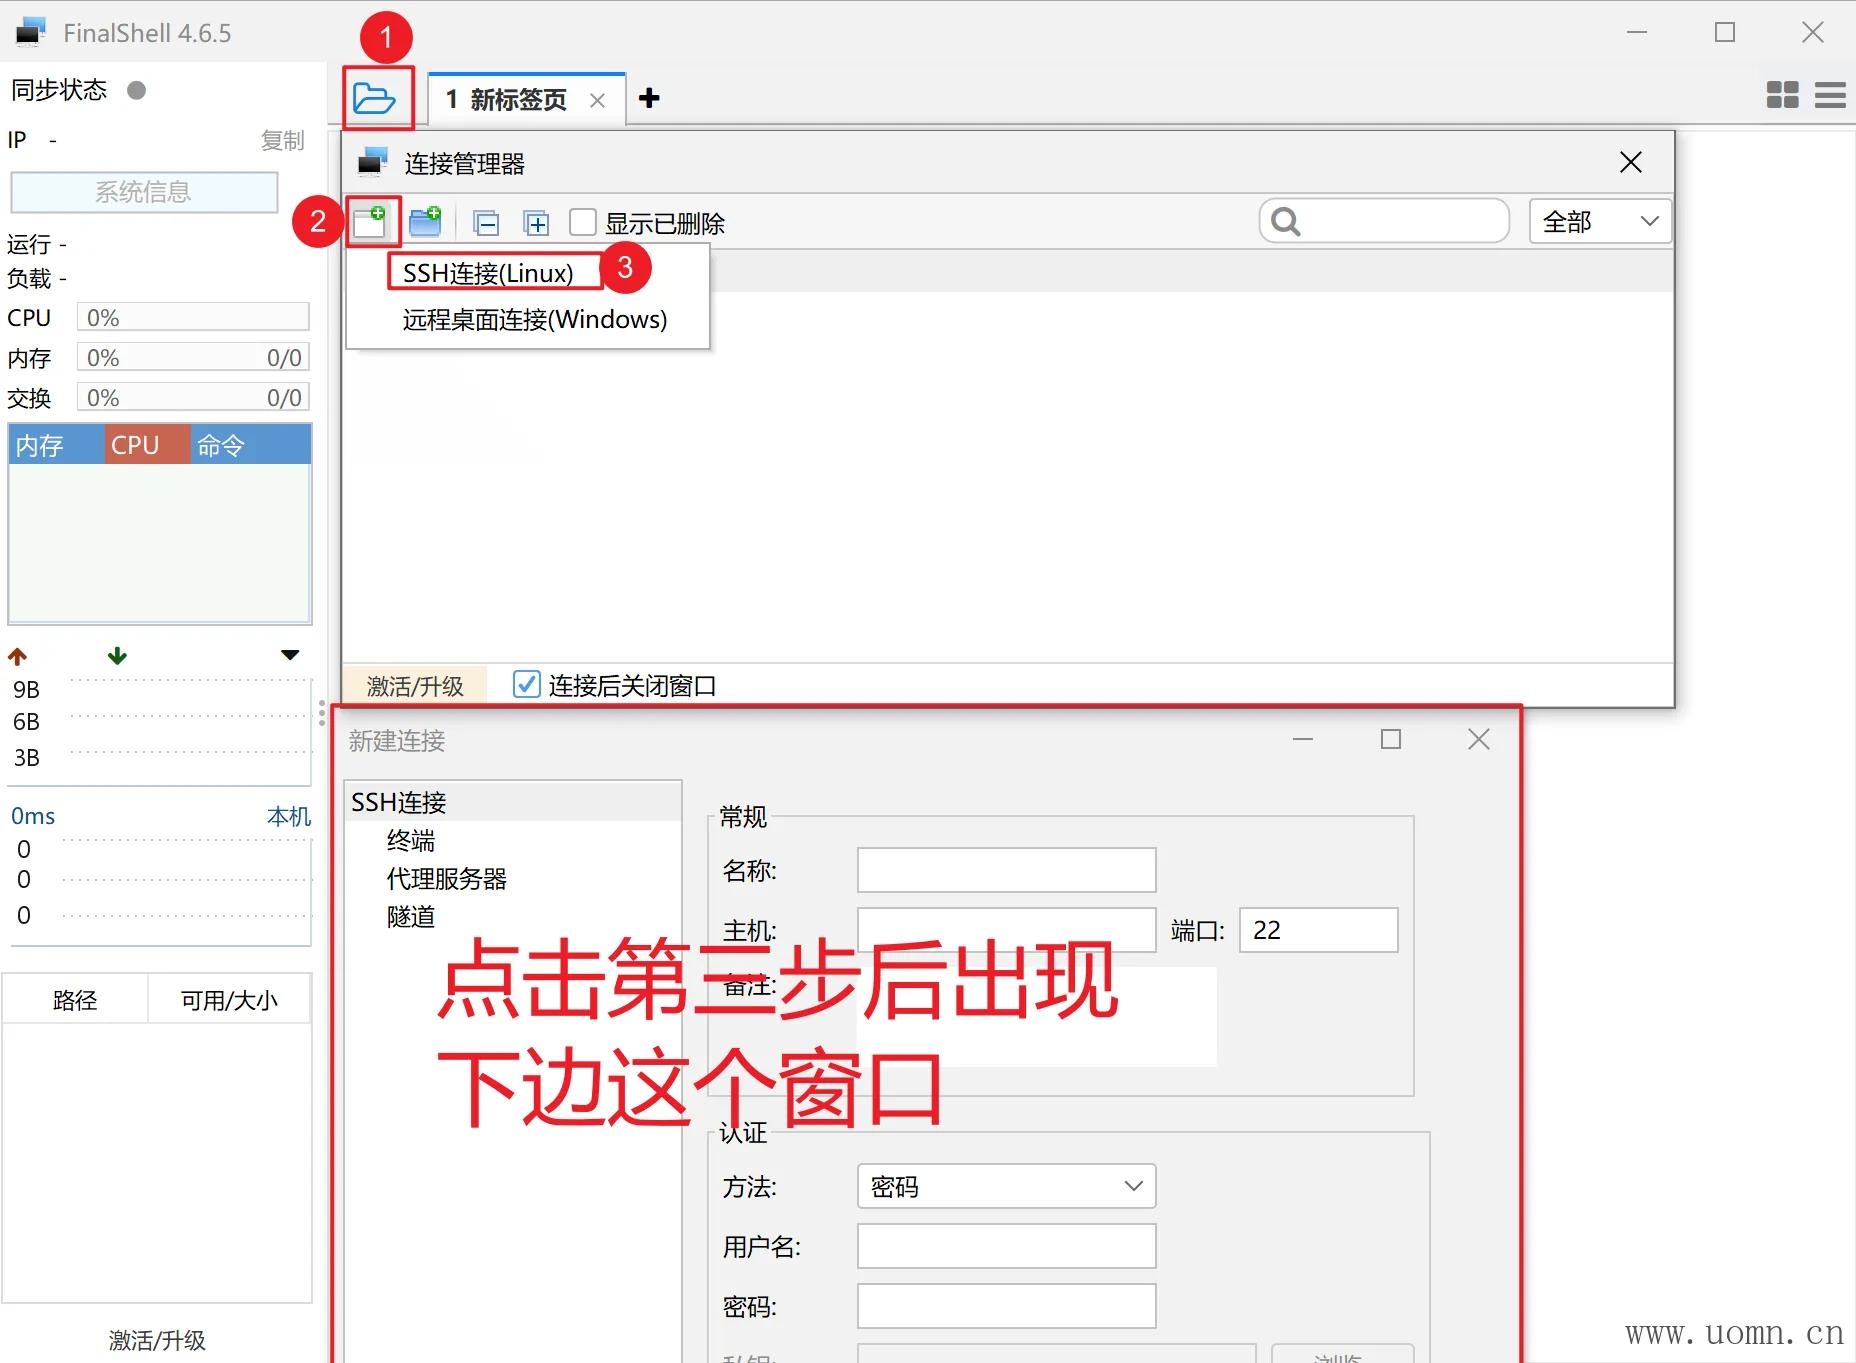Select 远程桌面连接(Windows) menu entry
This screenshot has height=1363, width=1856.
534,320
